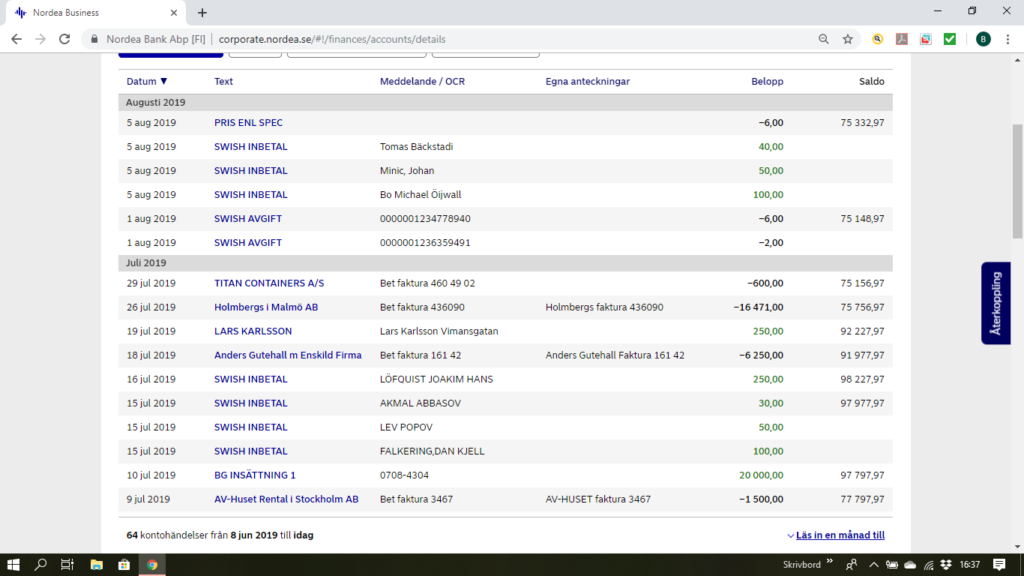The width and height of the screenshot is (1024, 576).
Task: Switch to Chrome on the taskbar
Action: [x=152, y=565]
